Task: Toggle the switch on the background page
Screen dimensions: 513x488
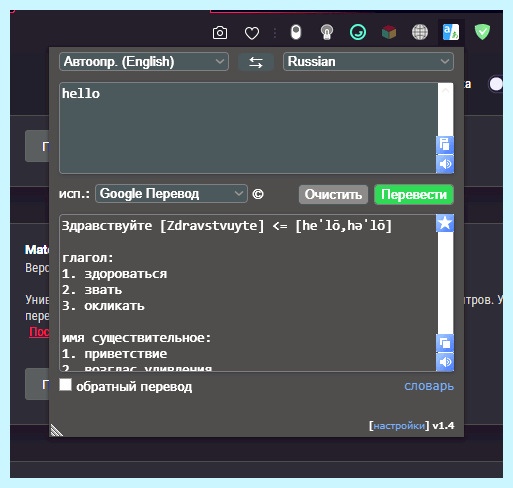Action: click(x=496, y=84)
